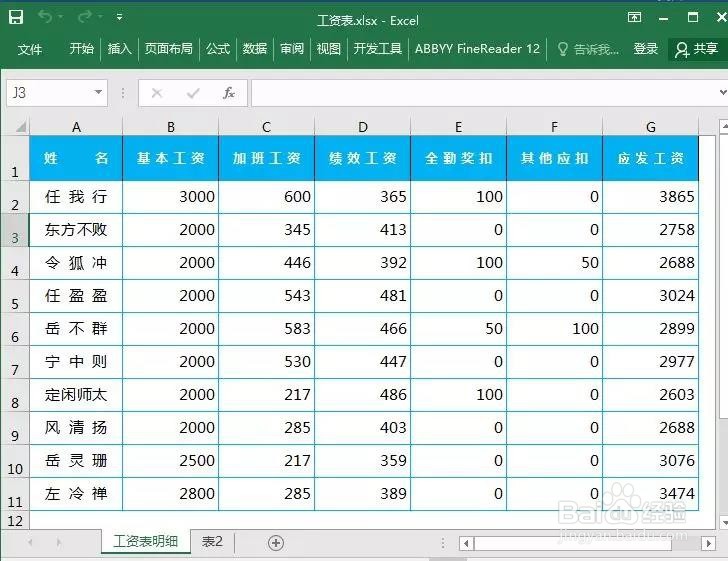
Task: Click the previous sheet navigation arrow
Action: pos(30,542)
